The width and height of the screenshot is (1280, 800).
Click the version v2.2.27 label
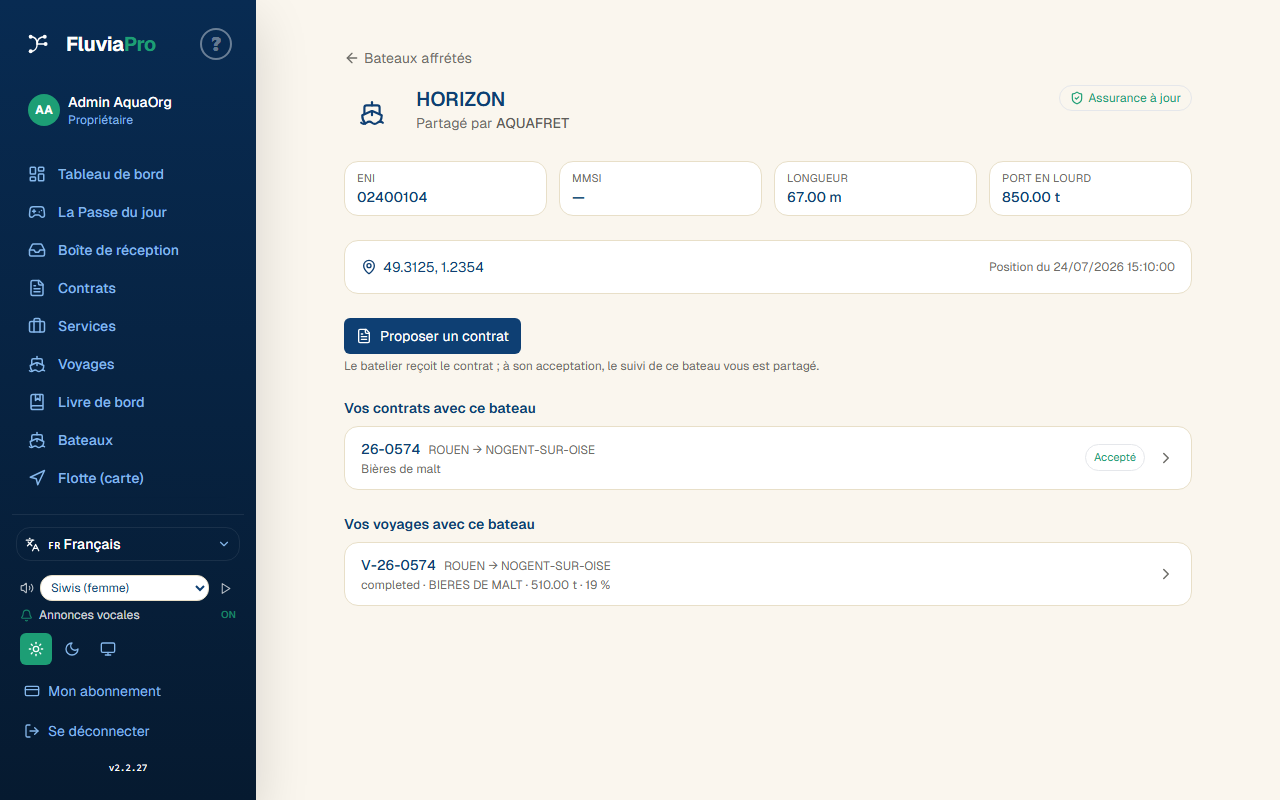(128, 768)
